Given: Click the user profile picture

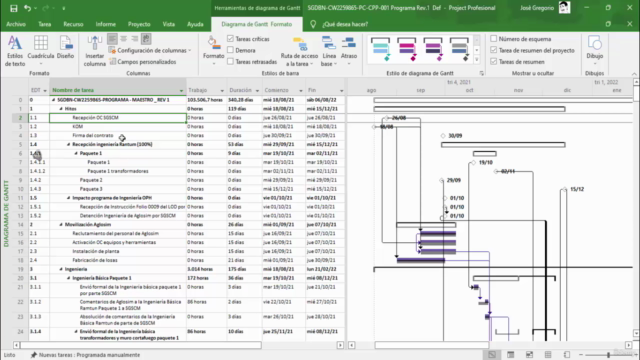Looking at the screenshot, I should [564, 8].
